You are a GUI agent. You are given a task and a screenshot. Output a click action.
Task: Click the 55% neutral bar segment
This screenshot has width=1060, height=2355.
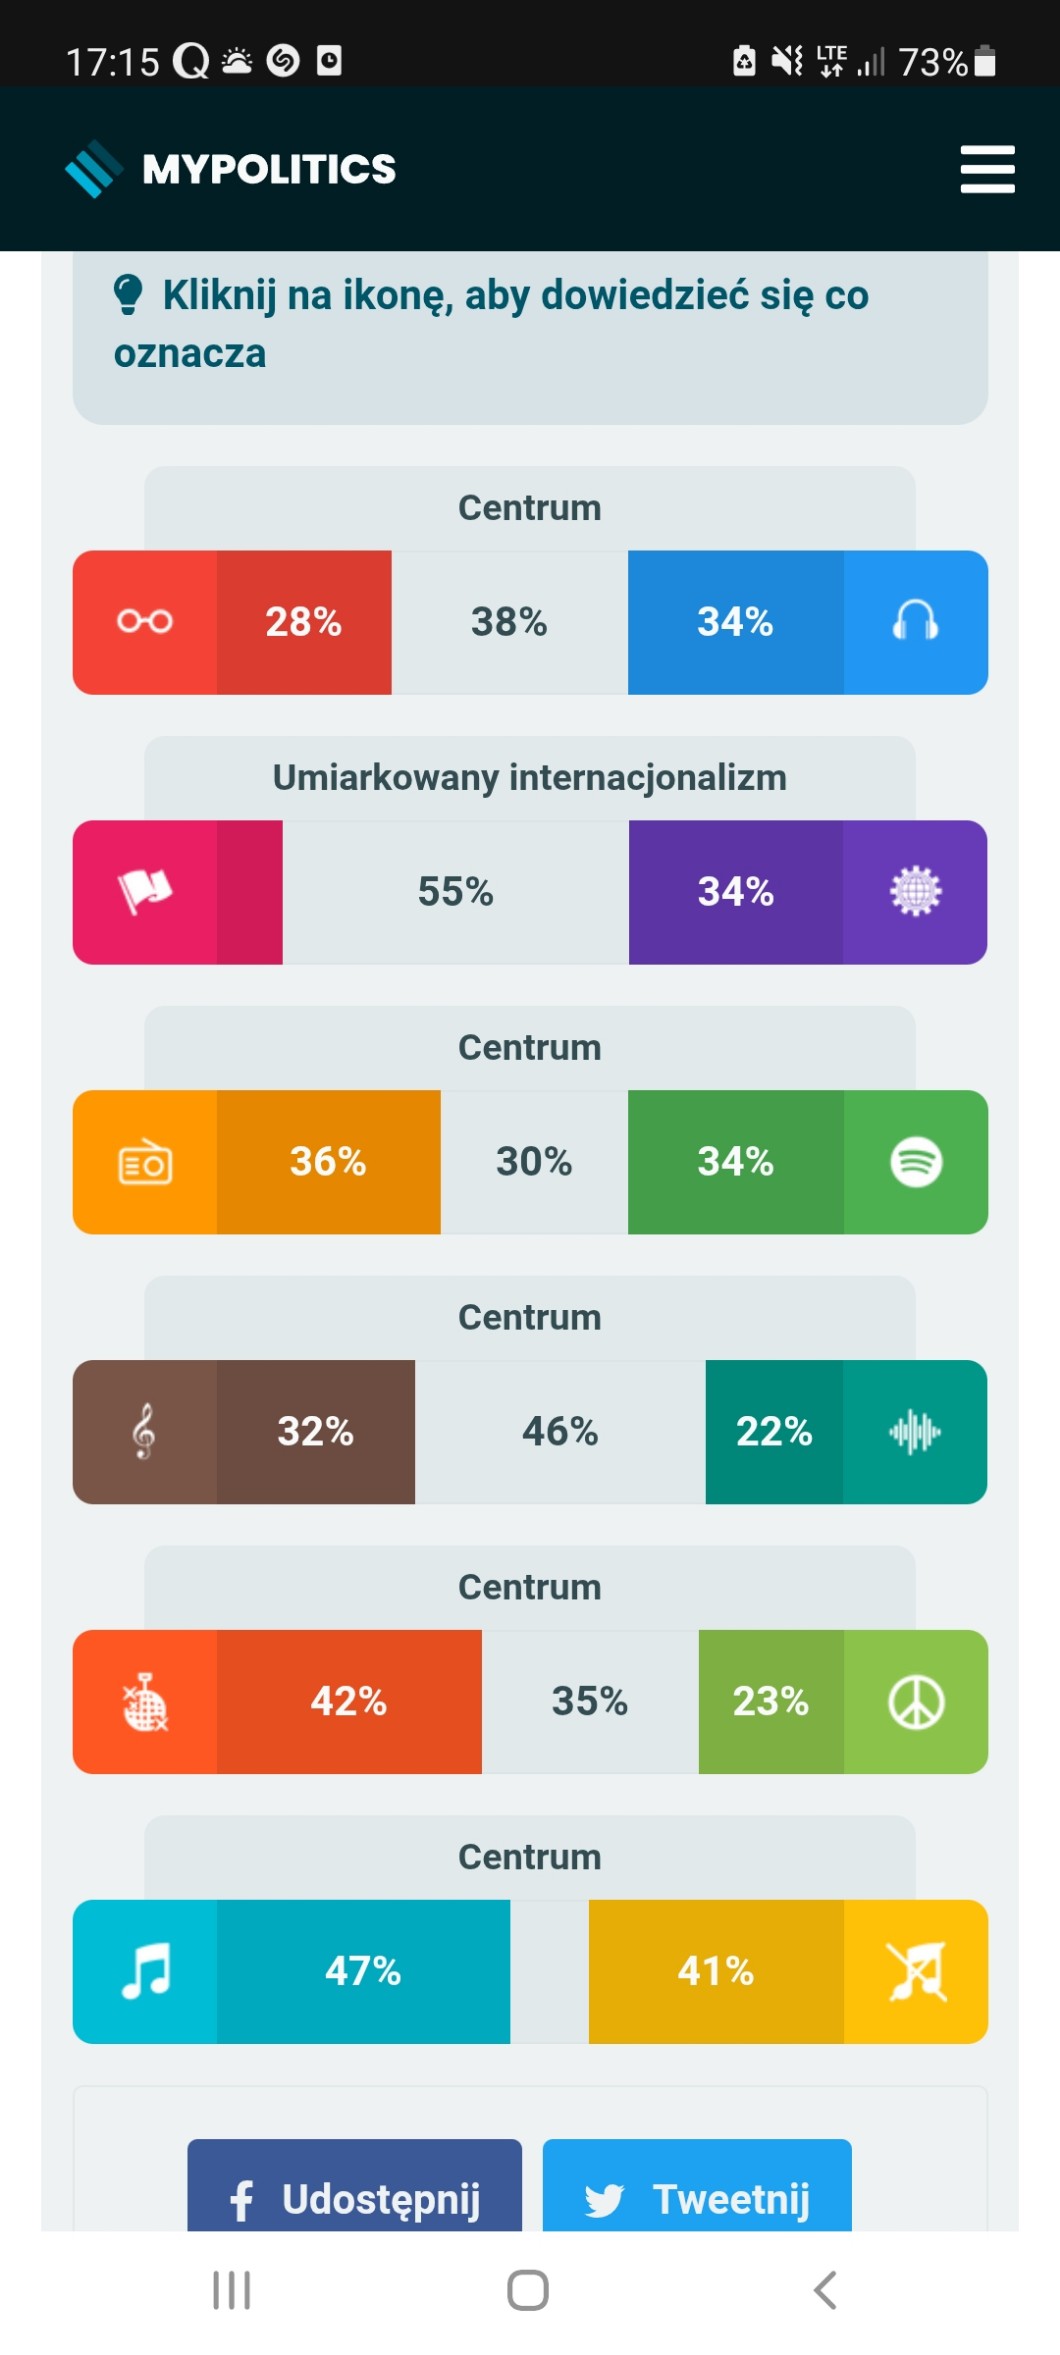tap(455, 892)
